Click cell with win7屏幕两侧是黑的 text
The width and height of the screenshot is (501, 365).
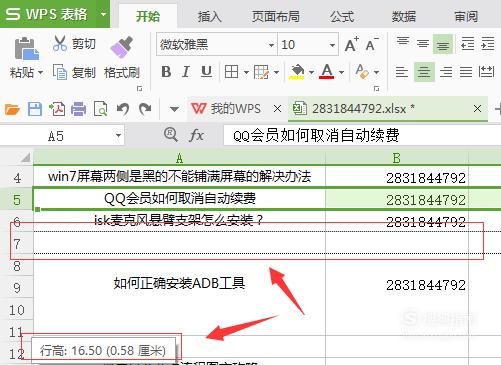pos(179,177)
